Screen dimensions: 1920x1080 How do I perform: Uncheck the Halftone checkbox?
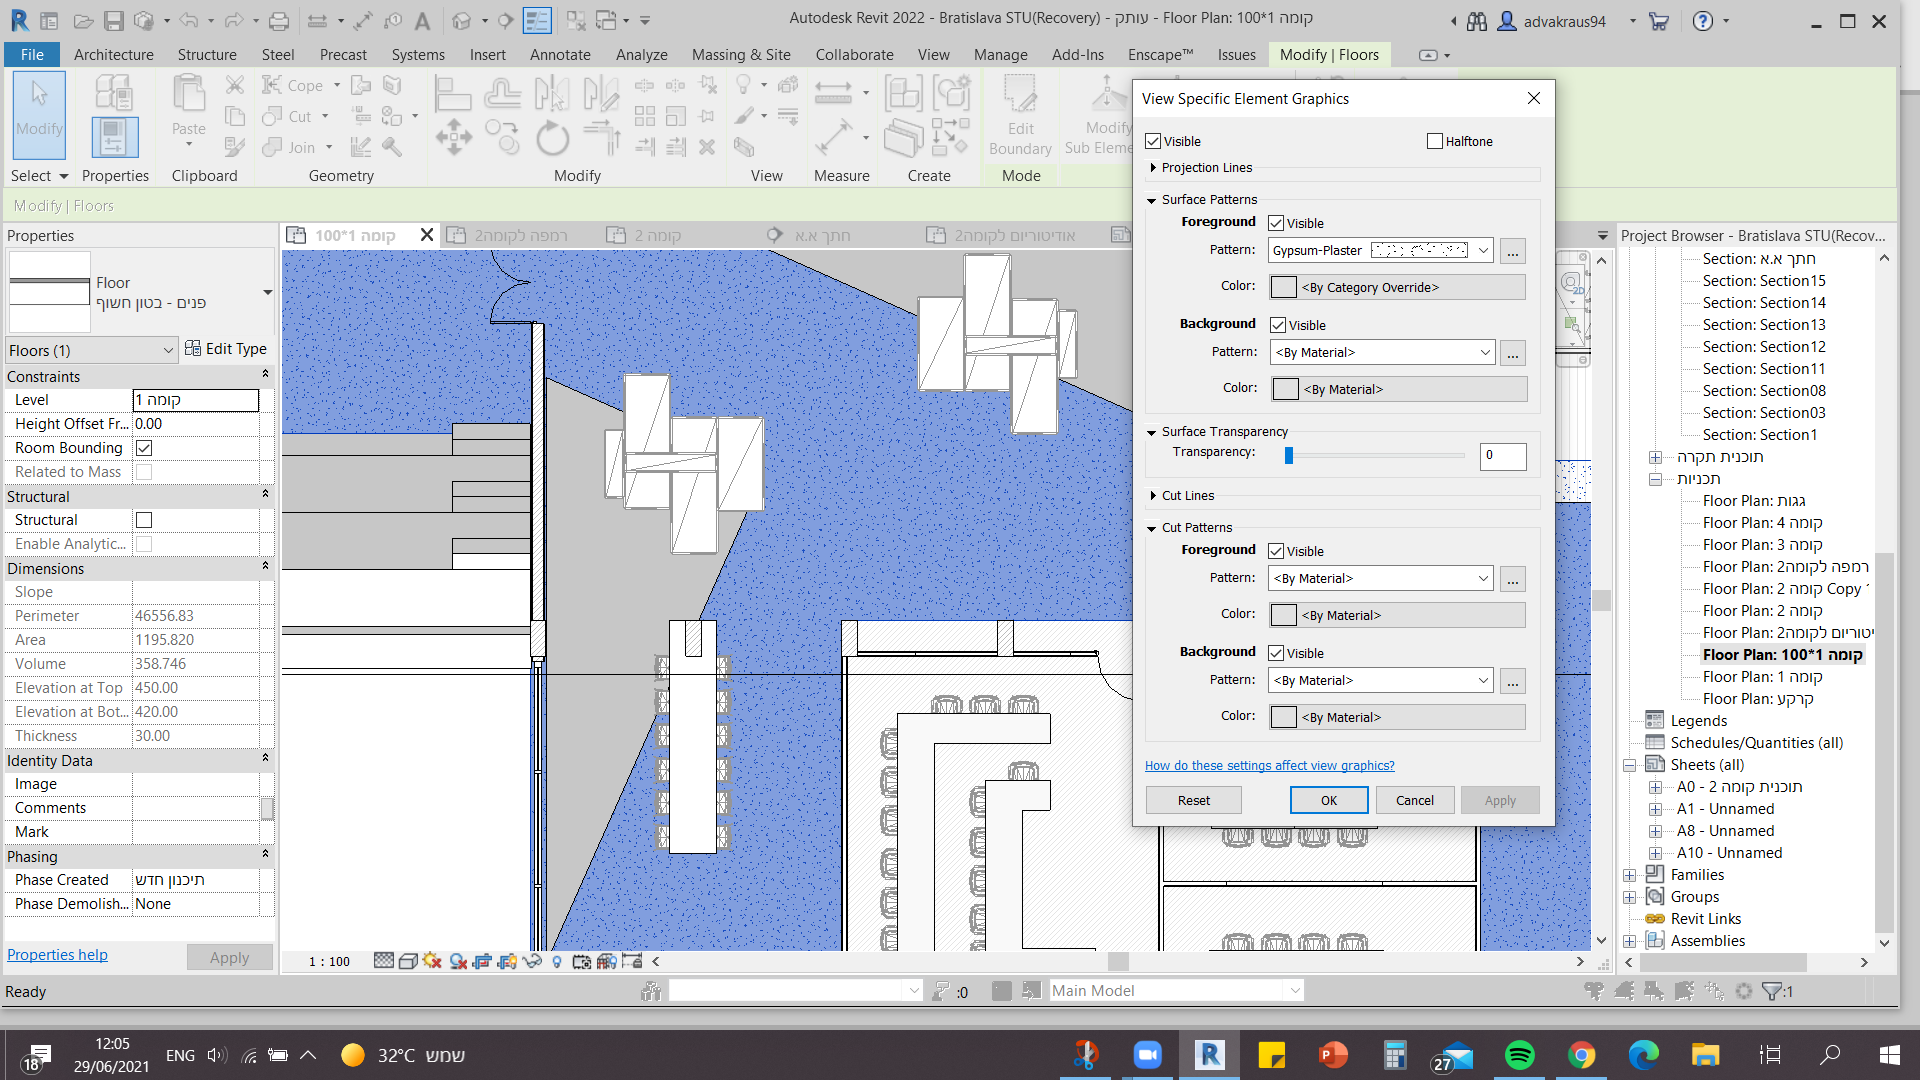click(x=1433, y=141)
